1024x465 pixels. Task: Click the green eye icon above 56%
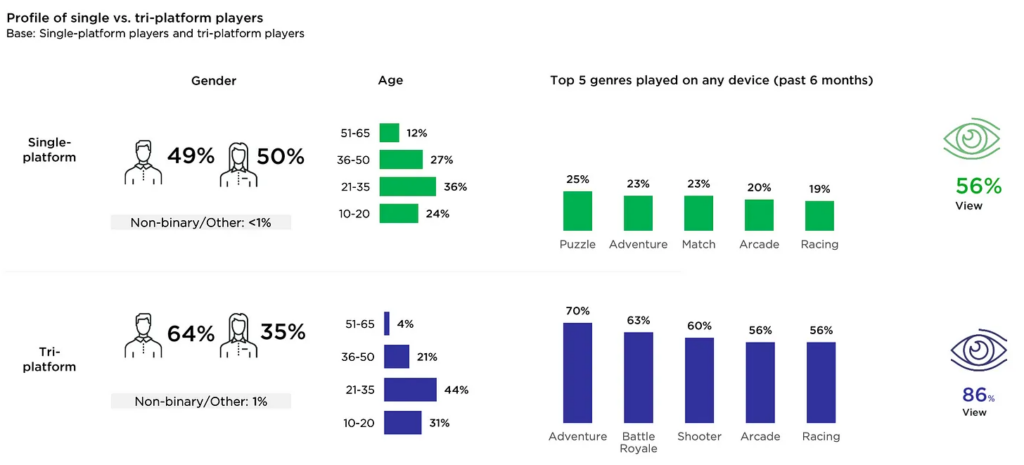(x=971, y=139)
